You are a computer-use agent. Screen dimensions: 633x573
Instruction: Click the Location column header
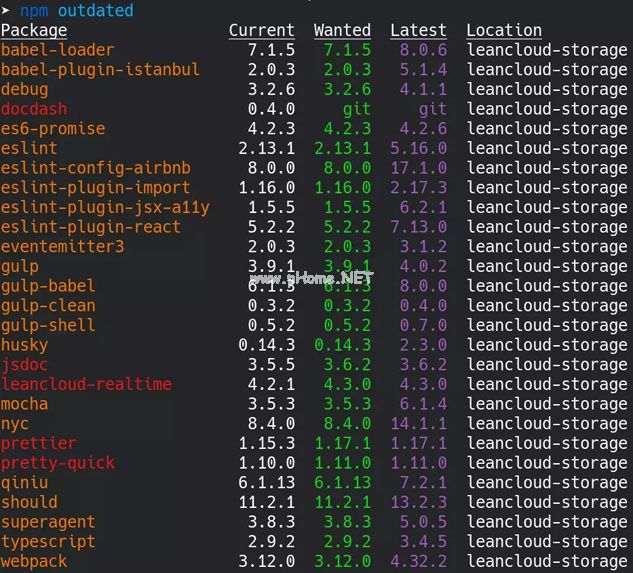[504, 30]
